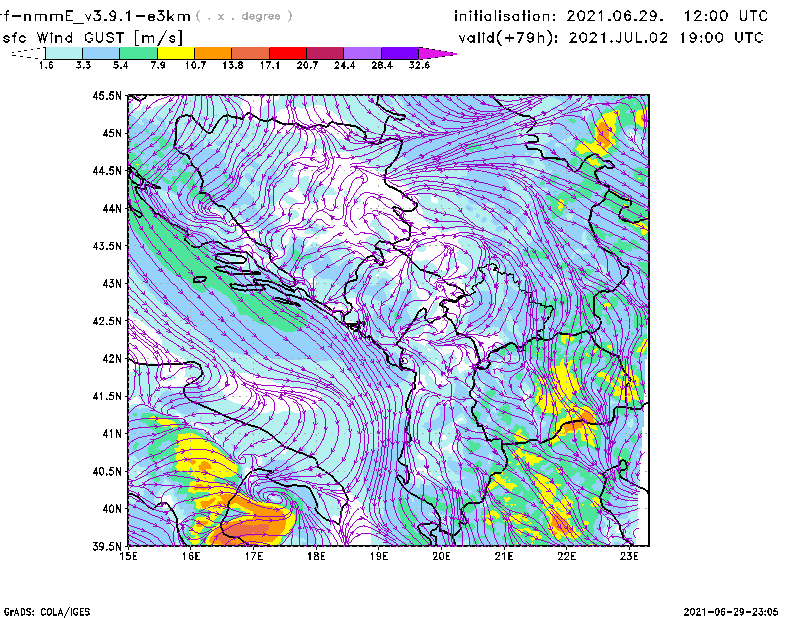Click the light blue legend swatch
Viewport: 800px width, 618px height.
[101, 53]
